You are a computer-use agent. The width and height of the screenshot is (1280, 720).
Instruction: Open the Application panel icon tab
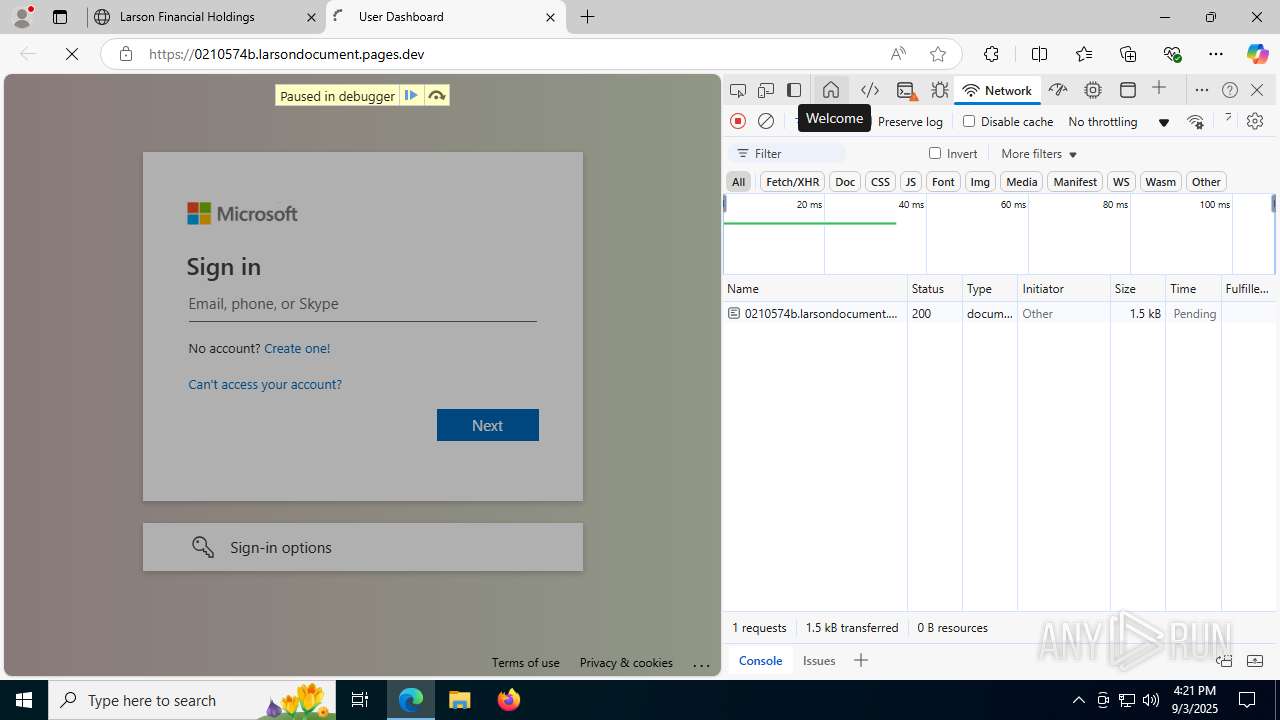click(1128, 90)
